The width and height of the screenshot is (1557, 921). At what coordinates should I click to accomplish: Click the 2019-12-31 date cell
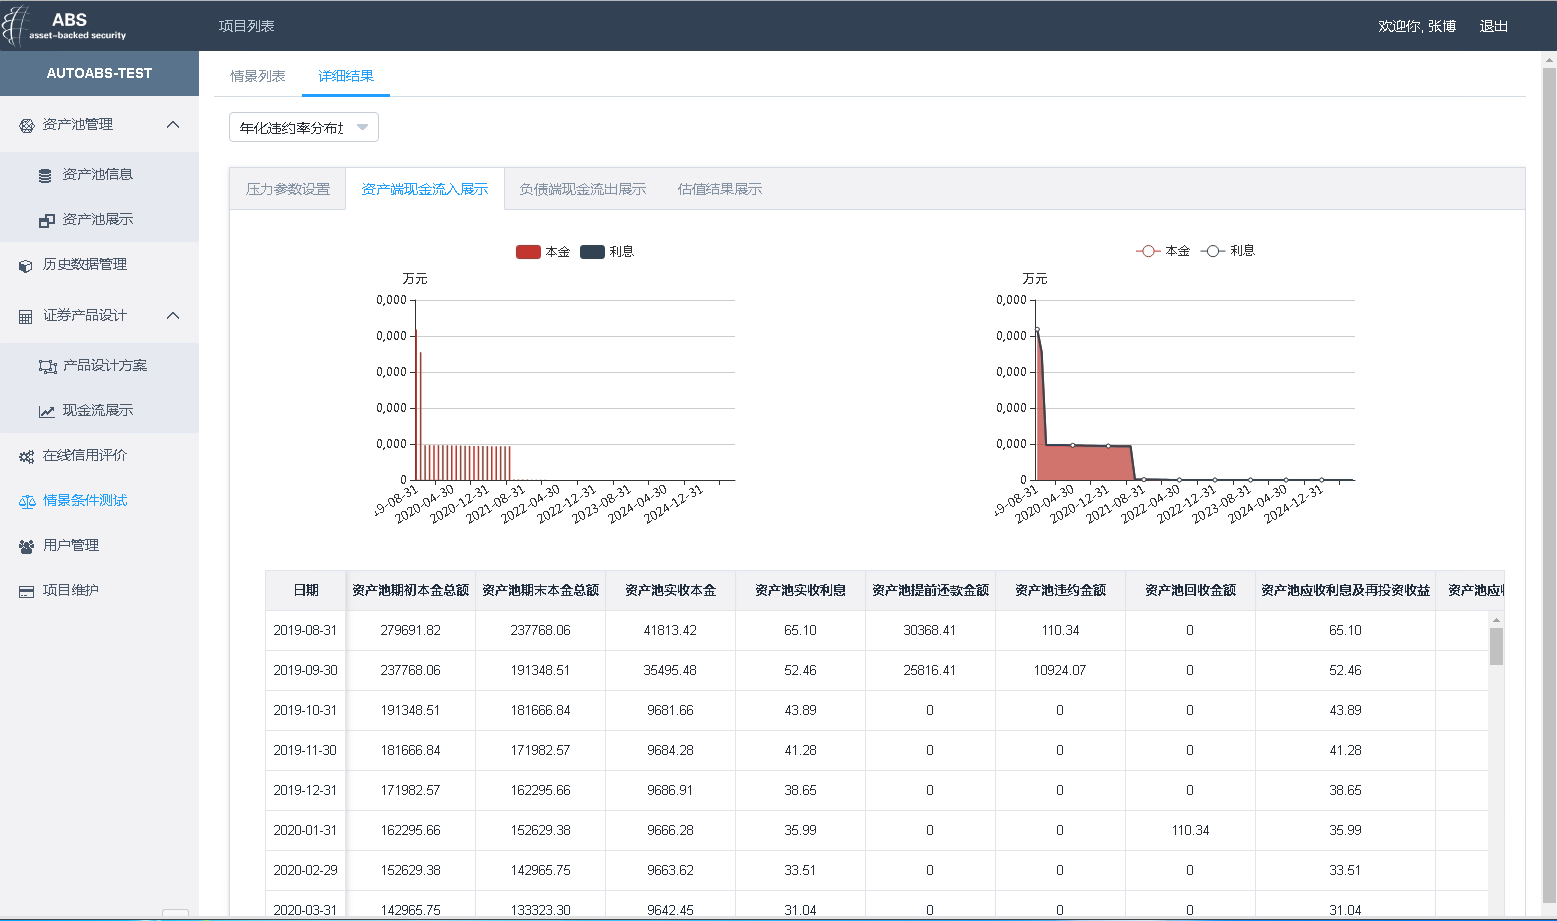(x=306, y=791)
